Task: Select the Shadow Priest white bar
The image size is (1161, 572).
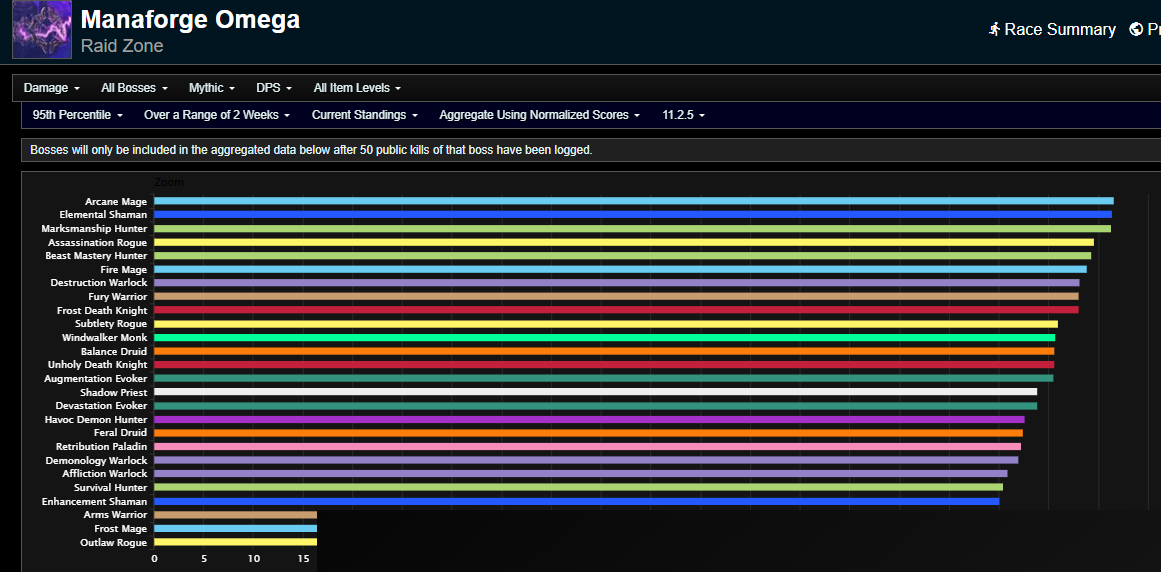Action: tap(595, 392)
